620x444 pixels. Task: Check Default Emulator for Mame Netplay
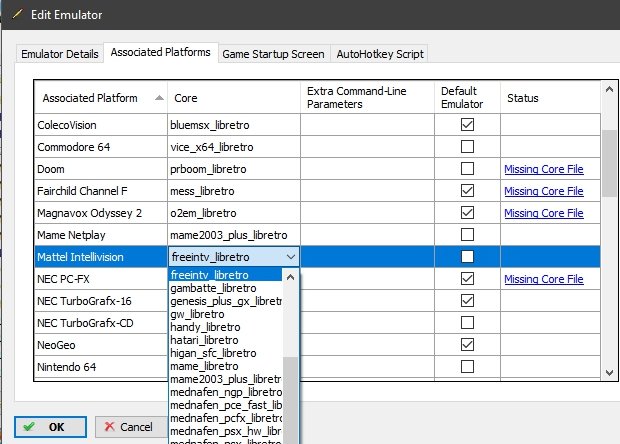pyautogui.click(x=467, y=235)
